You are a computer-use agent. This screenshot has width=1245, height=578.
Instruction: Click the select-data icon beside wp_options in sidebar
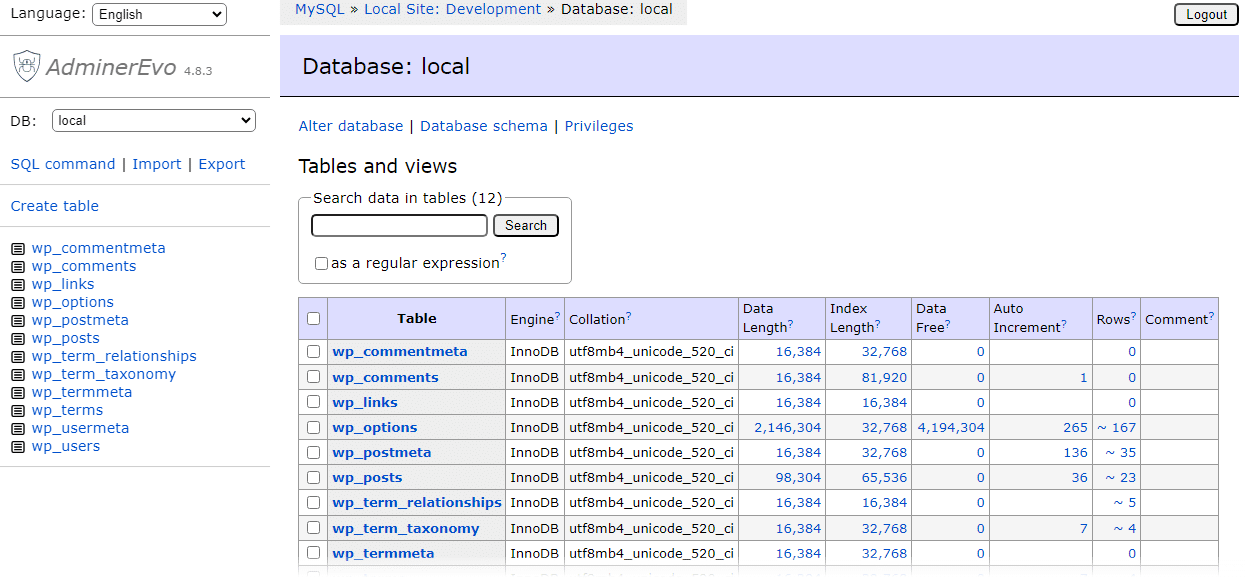click(17, 303)
